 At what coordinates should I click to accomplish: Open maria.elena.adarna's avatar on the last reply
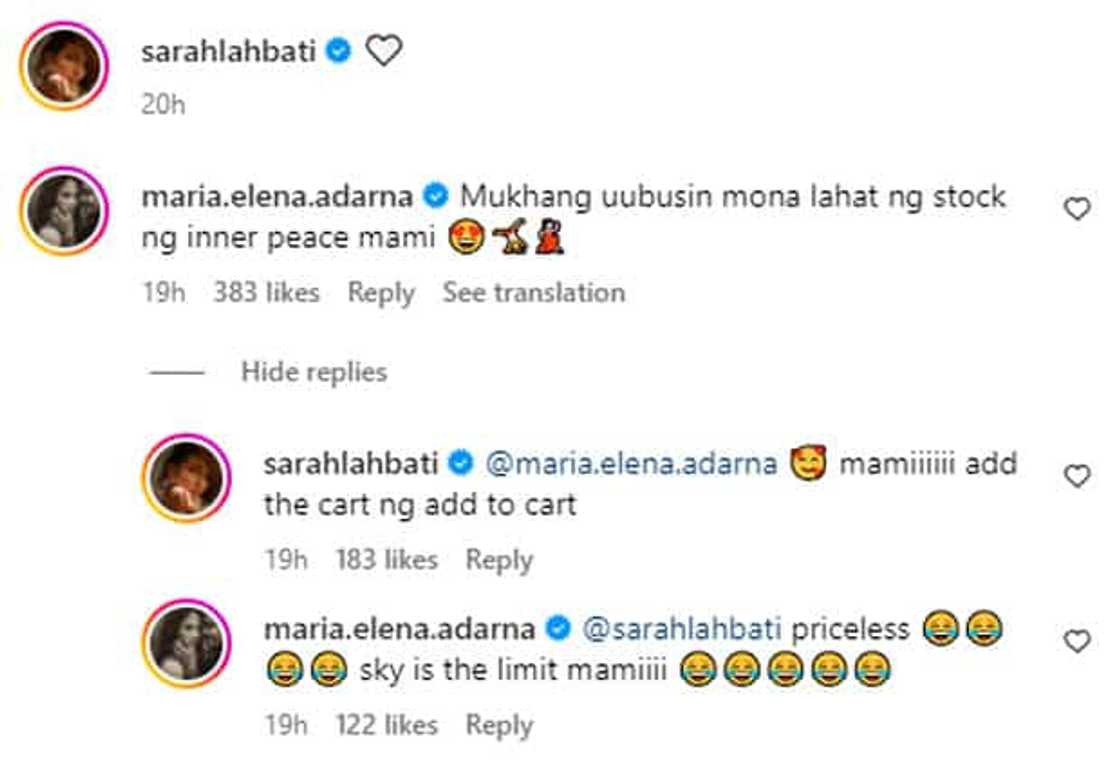point(187,643)
